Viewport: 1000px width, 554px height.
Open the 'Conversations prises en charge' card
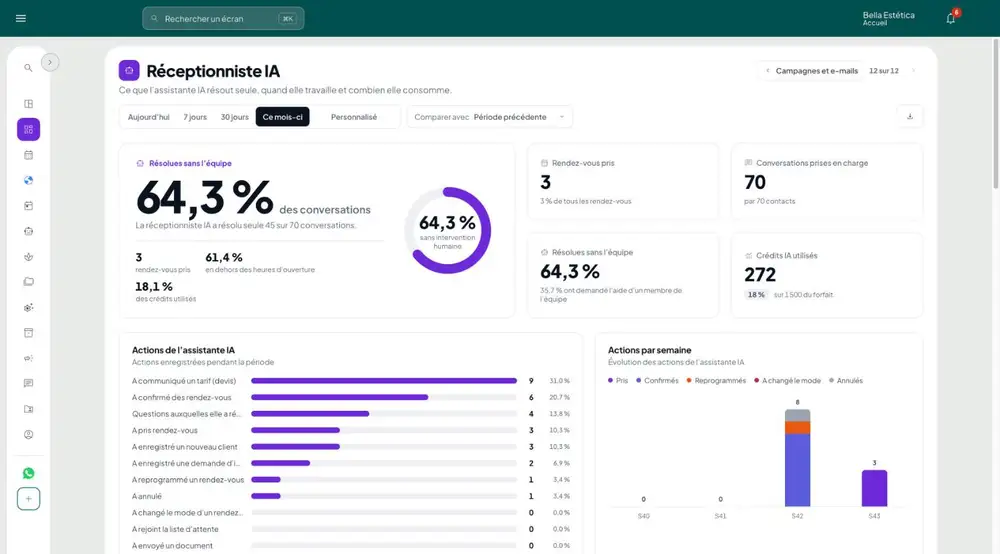(x=827, y=182)
